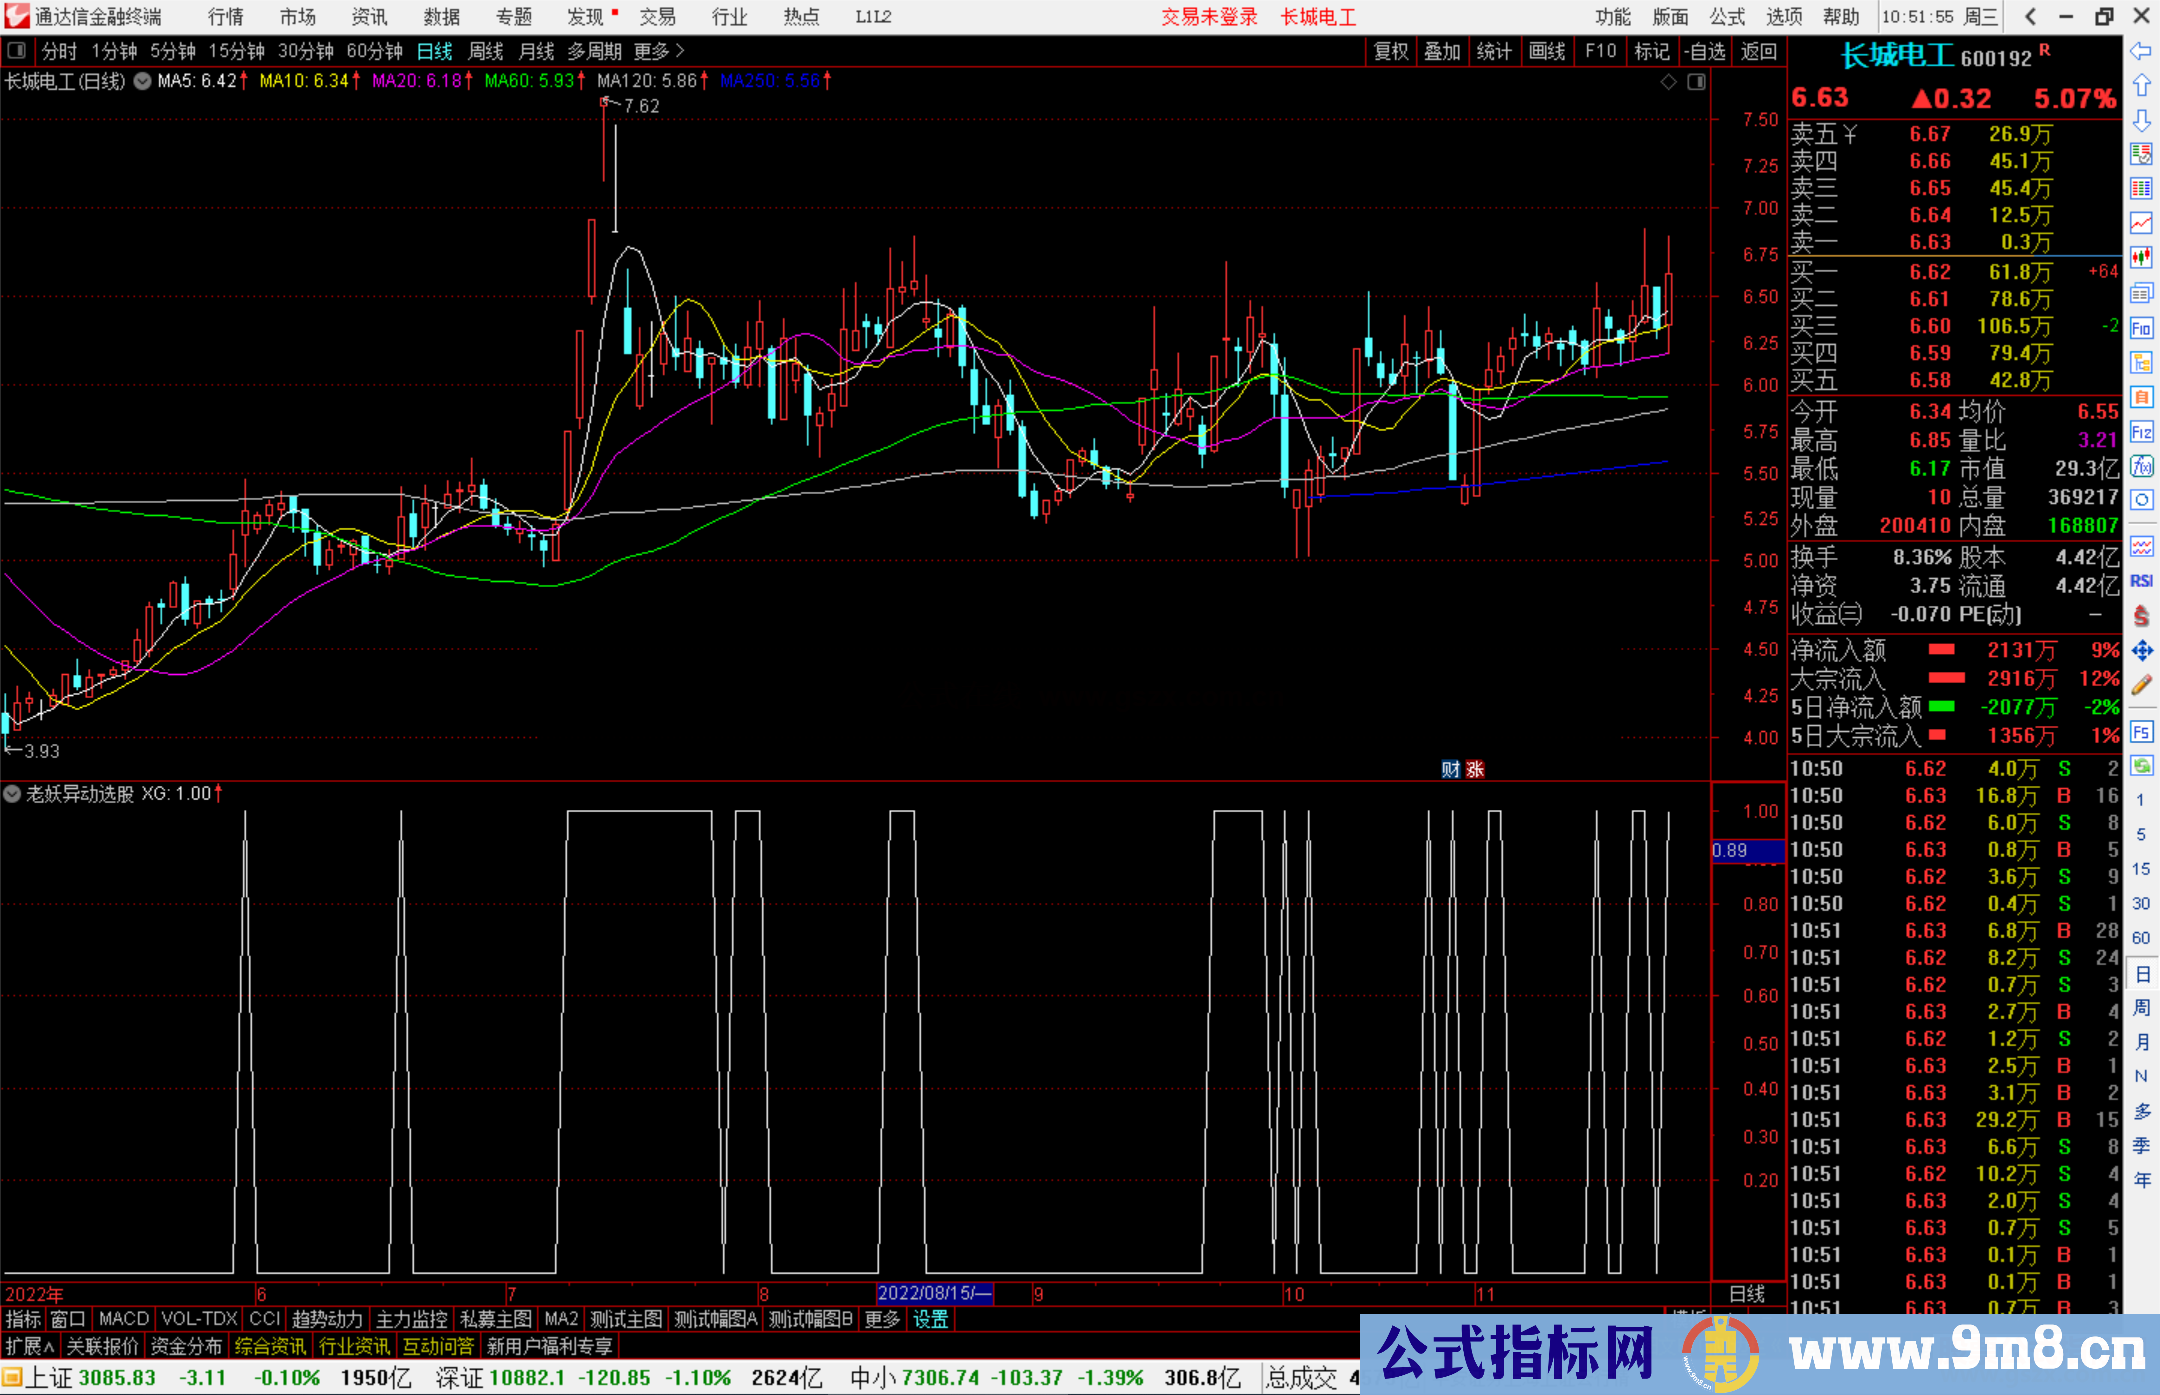2160x1395 pixels.
Task: Open the 行情 menu
Action: click(225, 17)
